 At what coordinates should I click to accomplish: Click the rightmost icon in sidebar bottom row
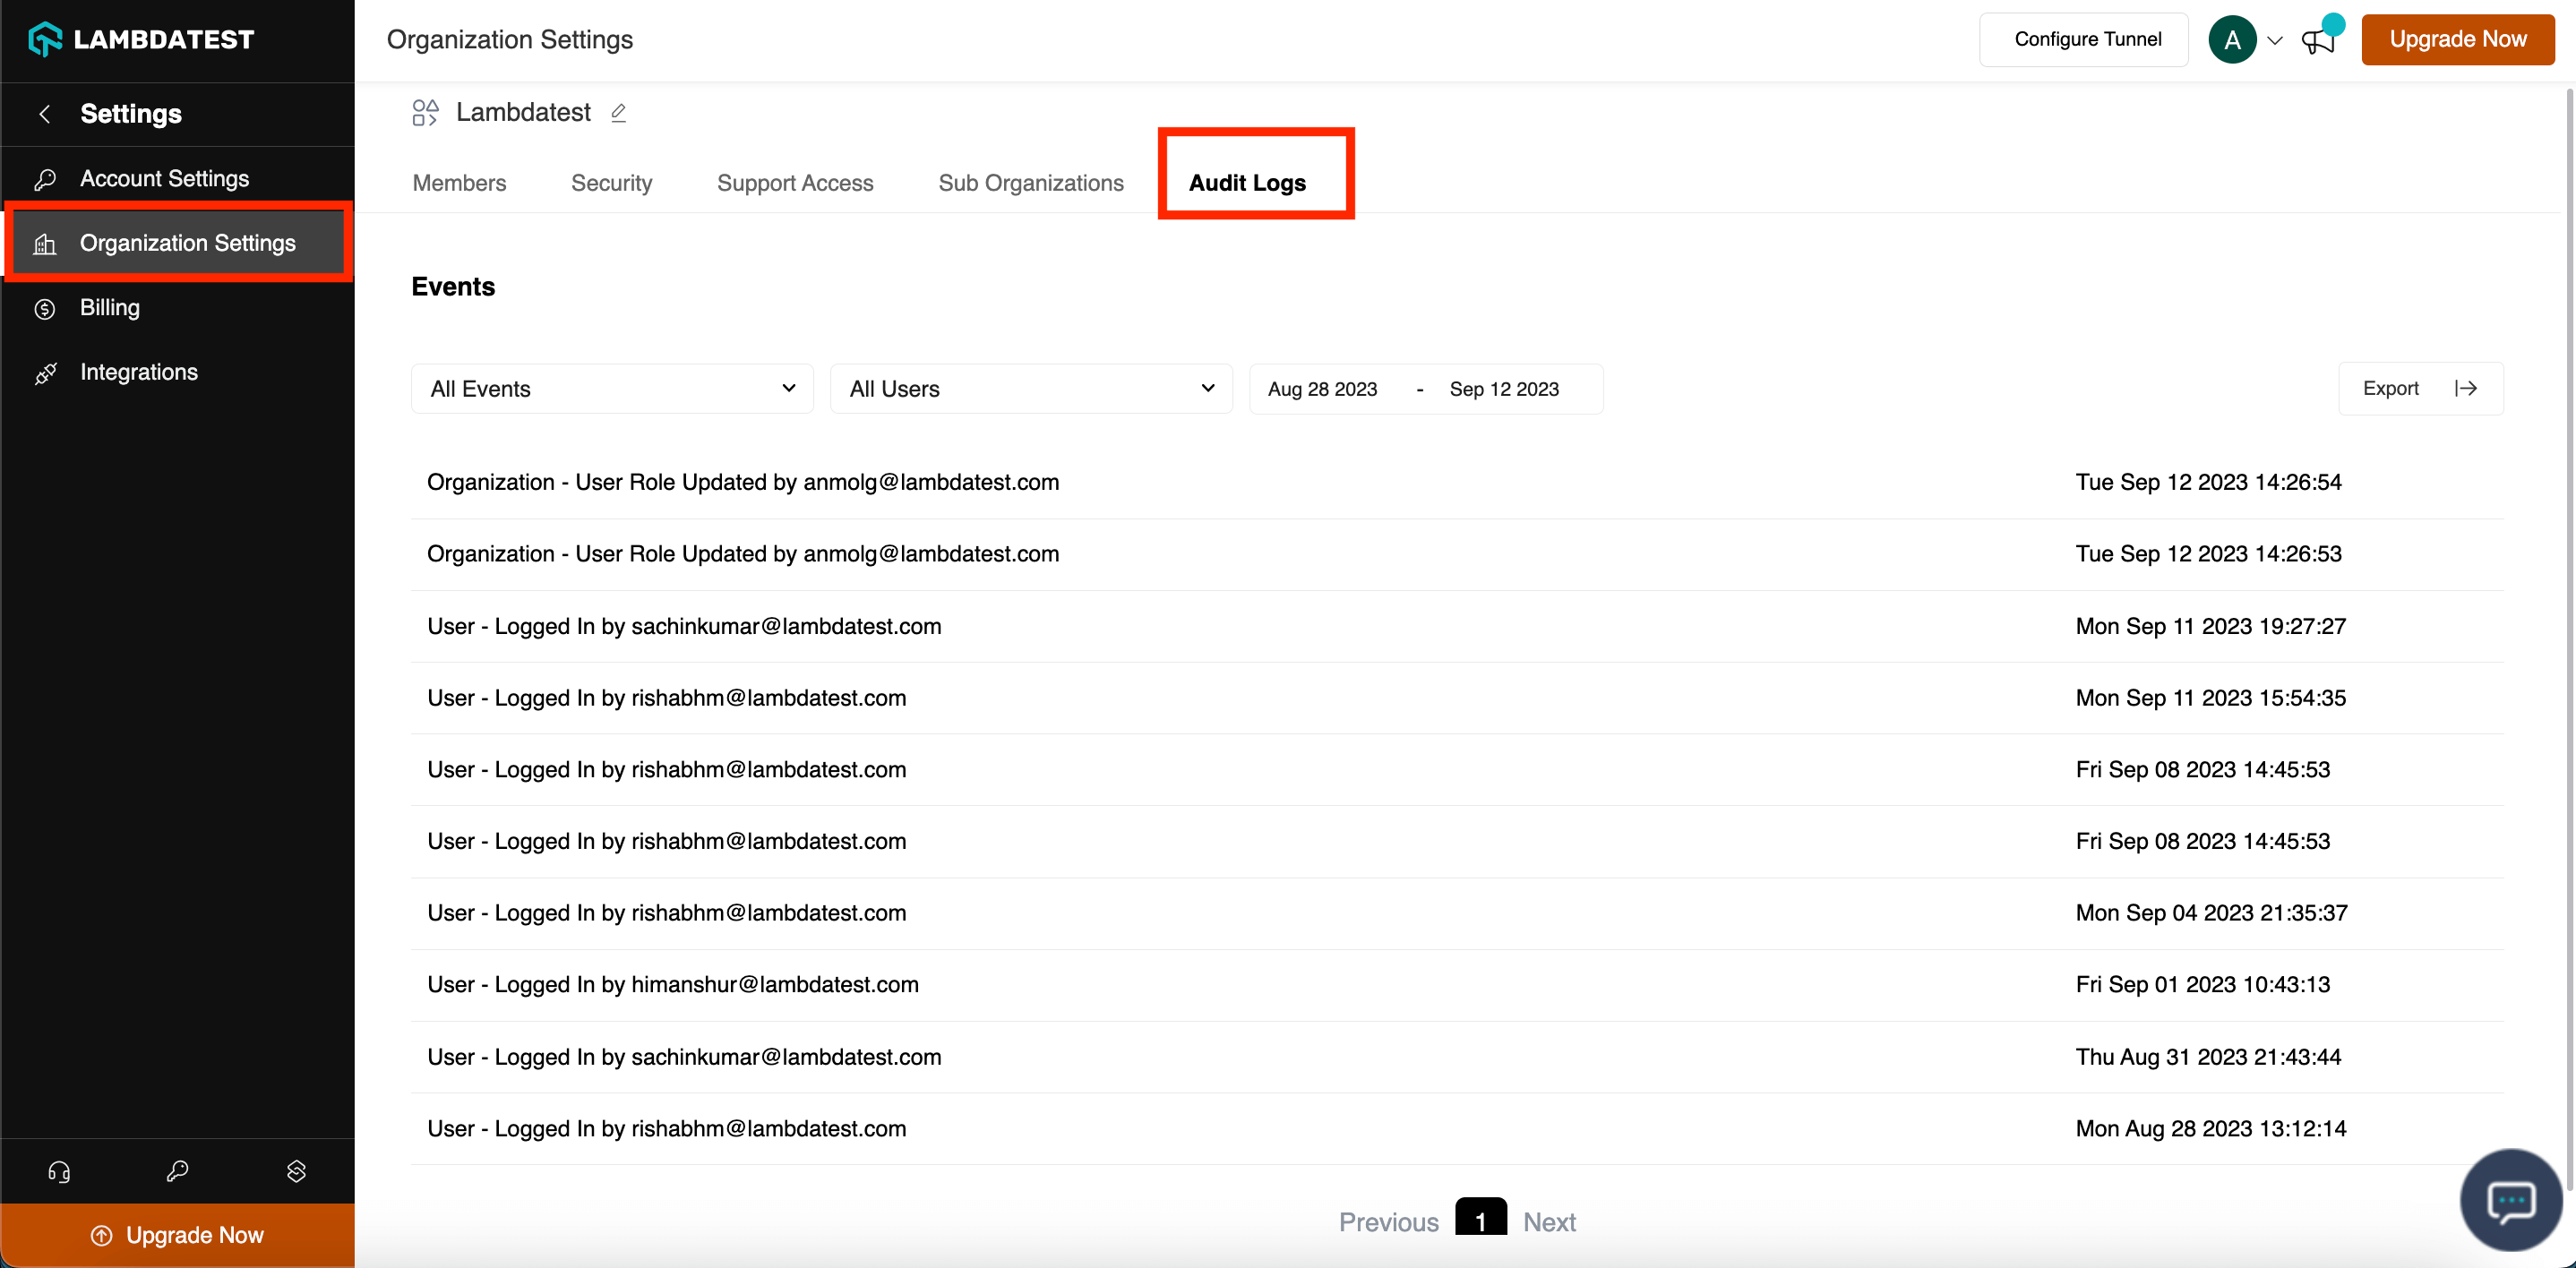296,1171
